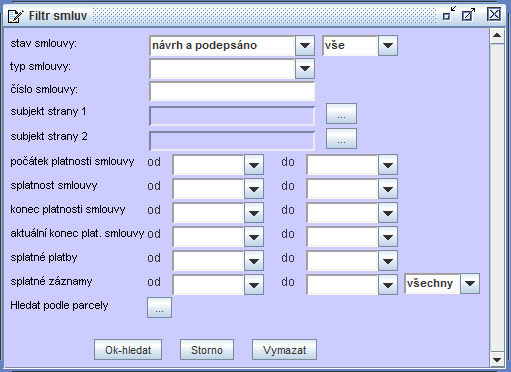Open konec platnosti smlouvy 'od' dropdown
This screenshot has width=511, height=372.
(x=254, y=213)
